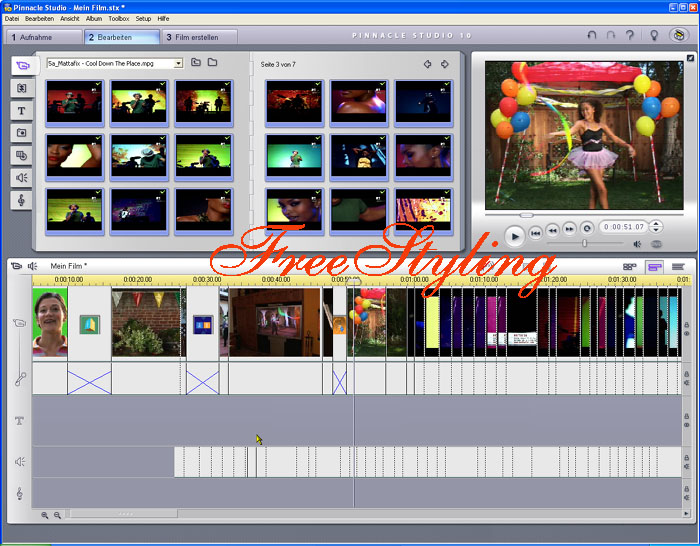Click the parent folder icon next to file dropdown
700x546 pixels.
coord(196,63)
